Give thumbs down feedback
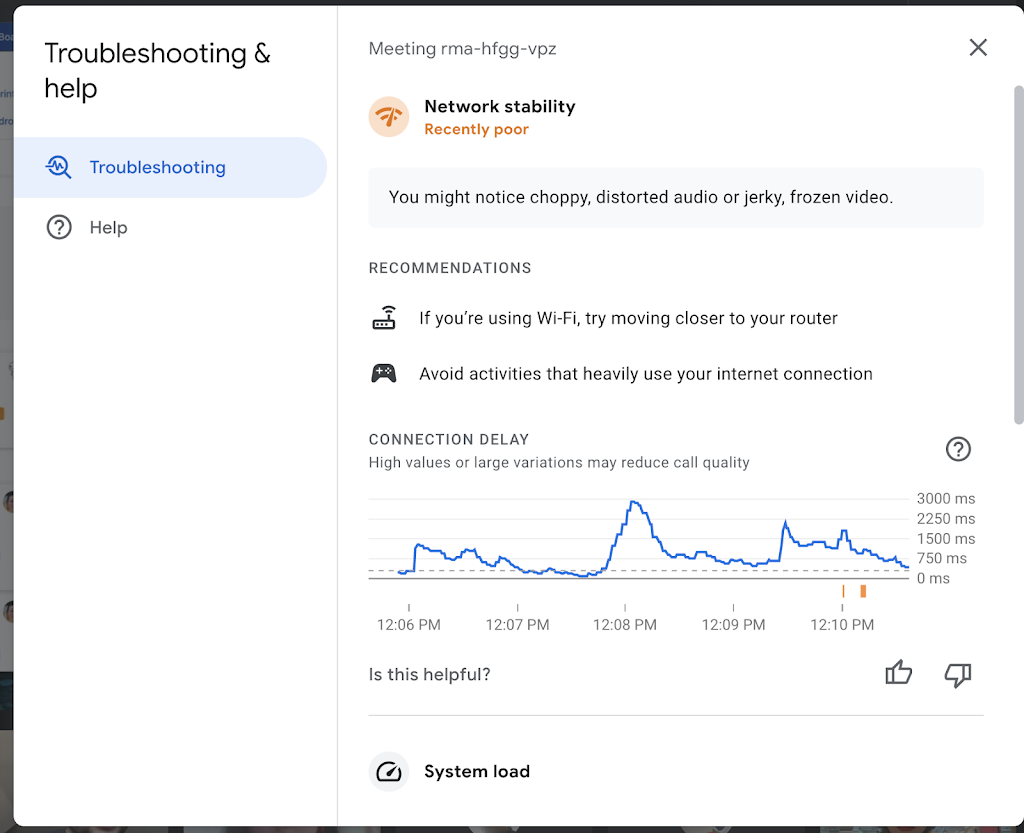The height and width of the screenshot is (833, 1024). (x=958, y=675)
